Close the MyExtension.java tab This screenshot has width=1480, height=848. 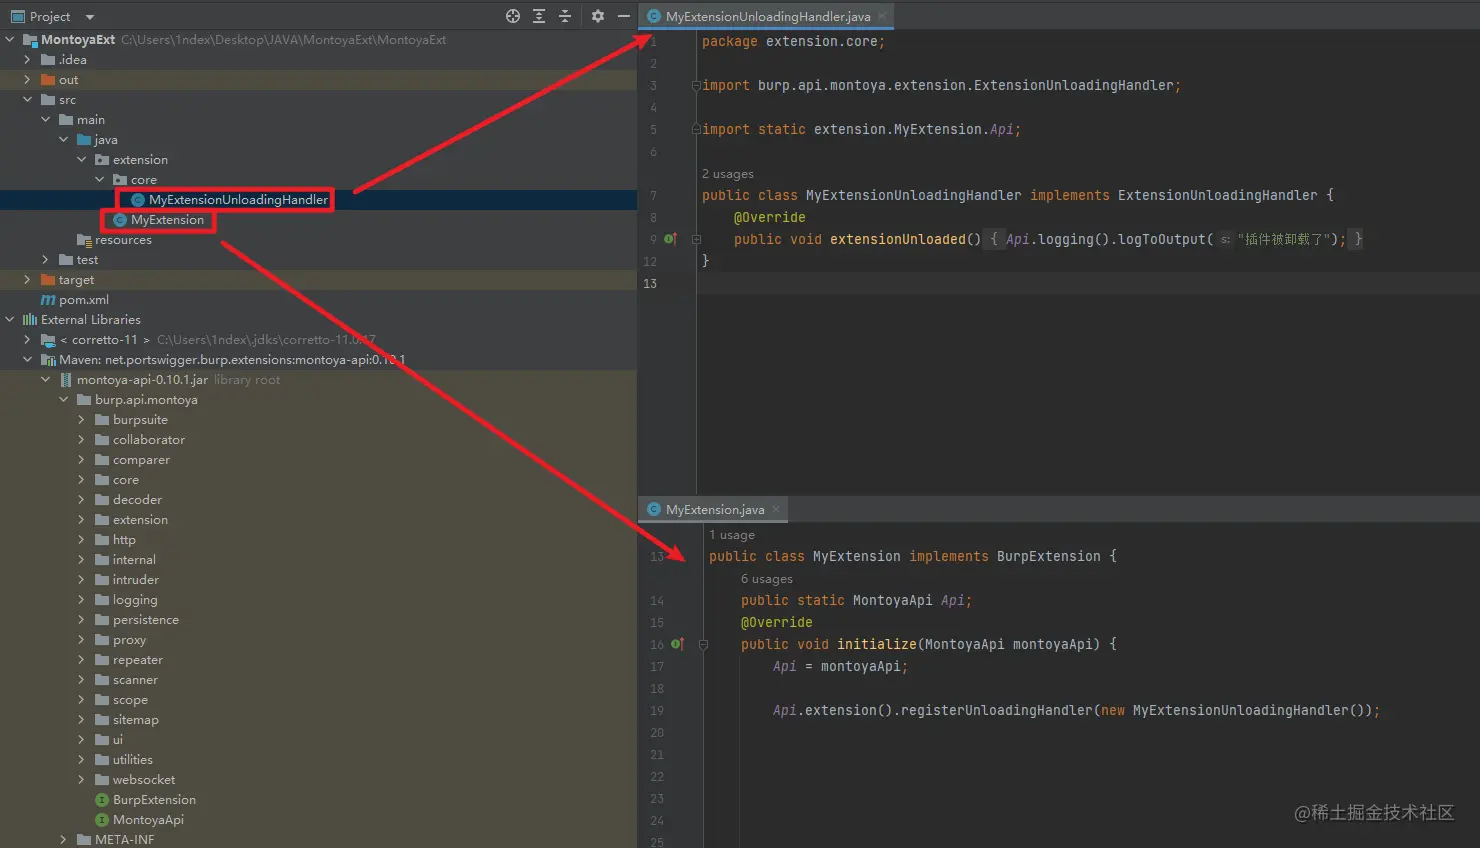pyautogui.click(x=776, y=509)
